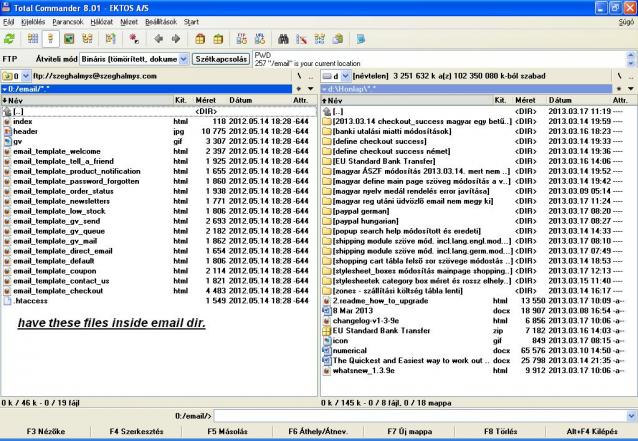Click the root backslash button of right panel
The width and height of the screenshot is (638, 441).
[x=619, y=76]
